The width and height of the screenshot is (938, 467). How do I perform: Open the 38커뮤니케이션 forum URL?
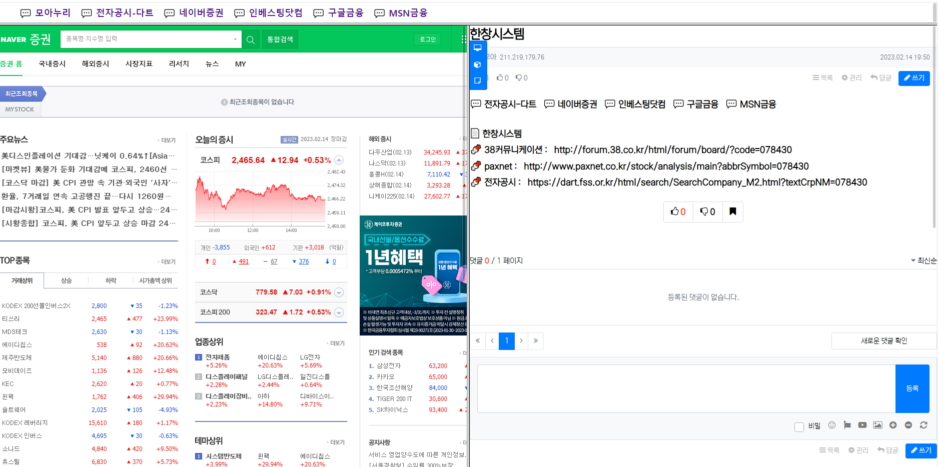click(x=673, y=149)
